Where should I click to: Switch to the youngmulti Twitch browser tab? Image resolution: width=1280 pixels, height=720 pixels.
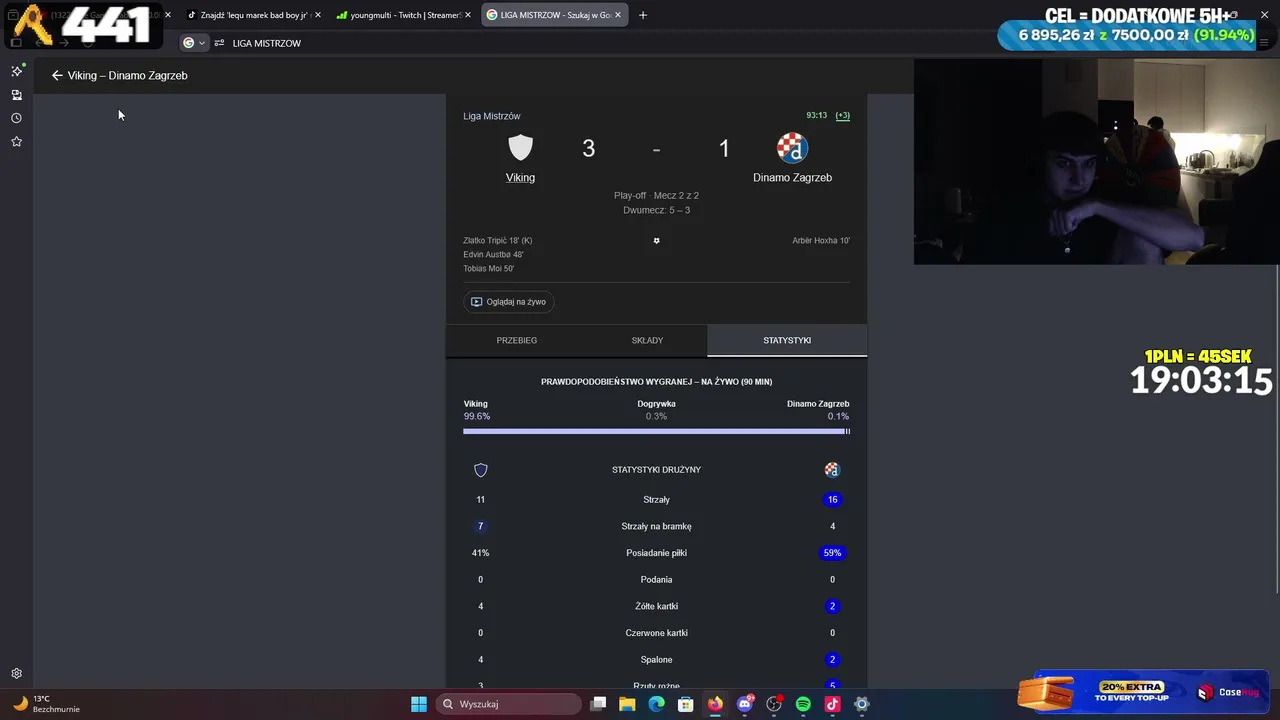coord(404,15)
